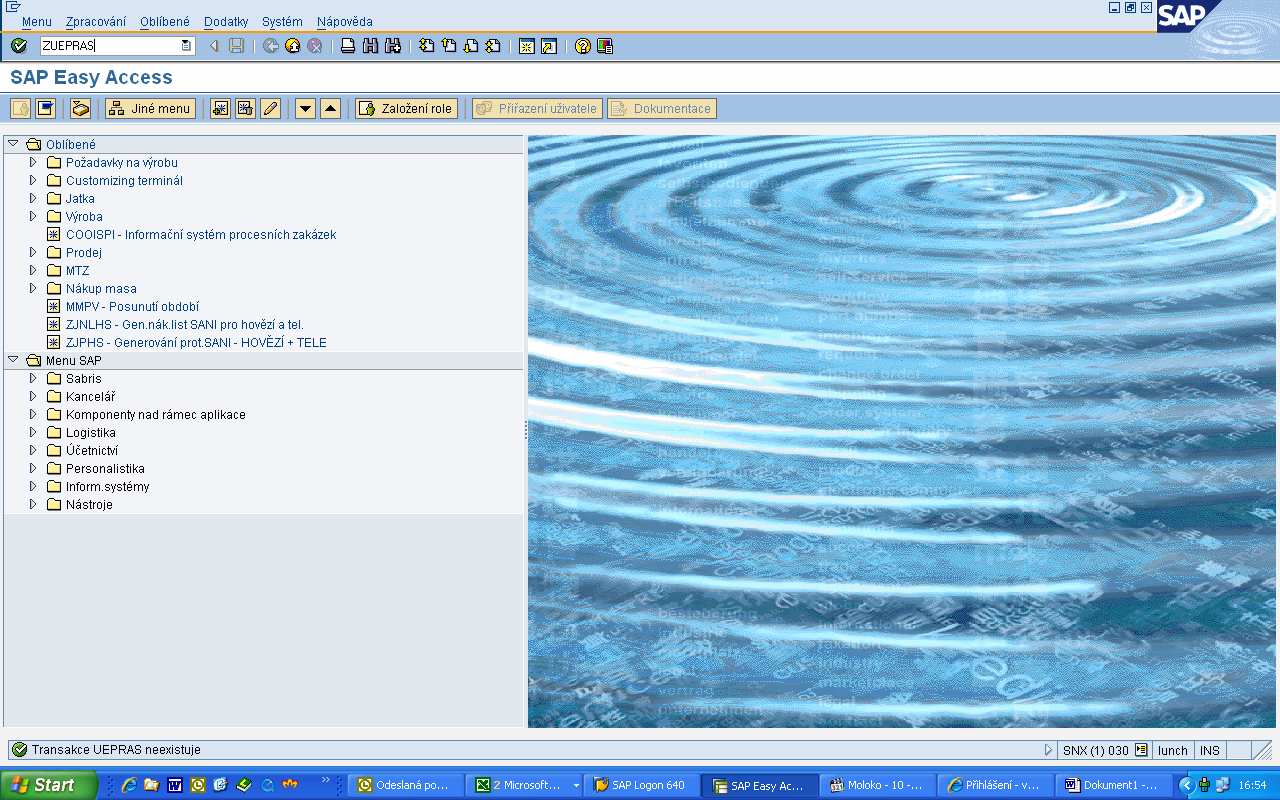Click the Change Favorites pencil icon
The image size is (1280, 800).
point(270,109)
